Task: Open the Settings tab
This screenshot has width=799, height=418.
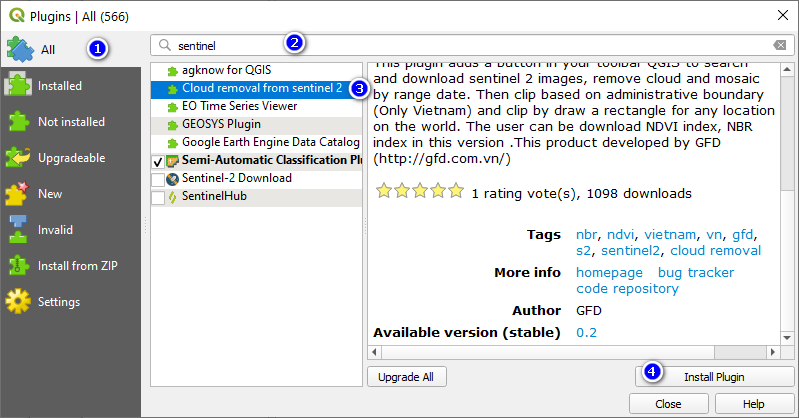Action: click(x=71, y=302)
